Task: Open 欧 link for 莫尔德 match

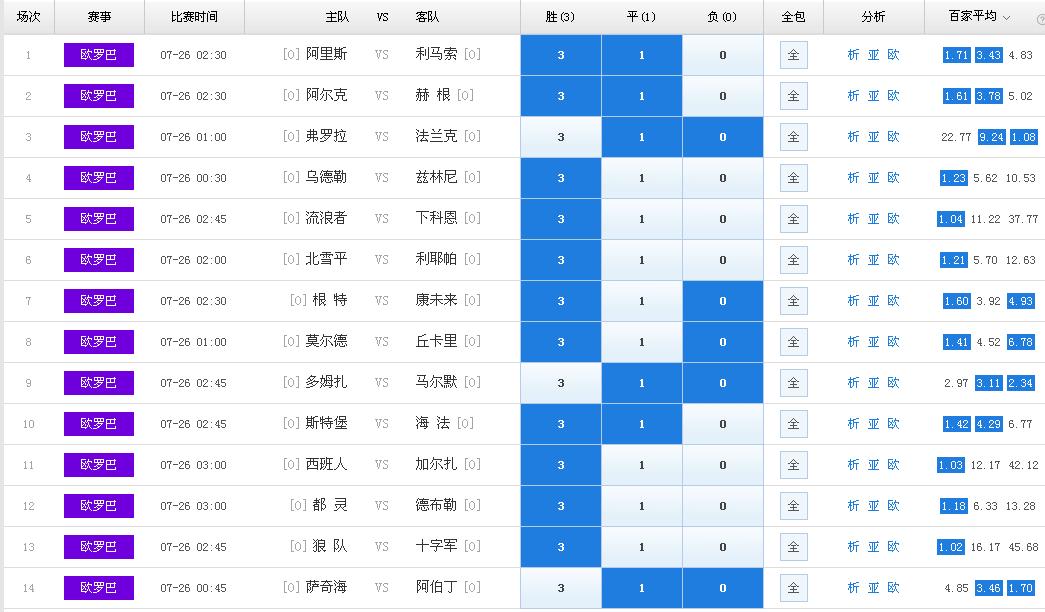Action: click(x=893, y=342)
